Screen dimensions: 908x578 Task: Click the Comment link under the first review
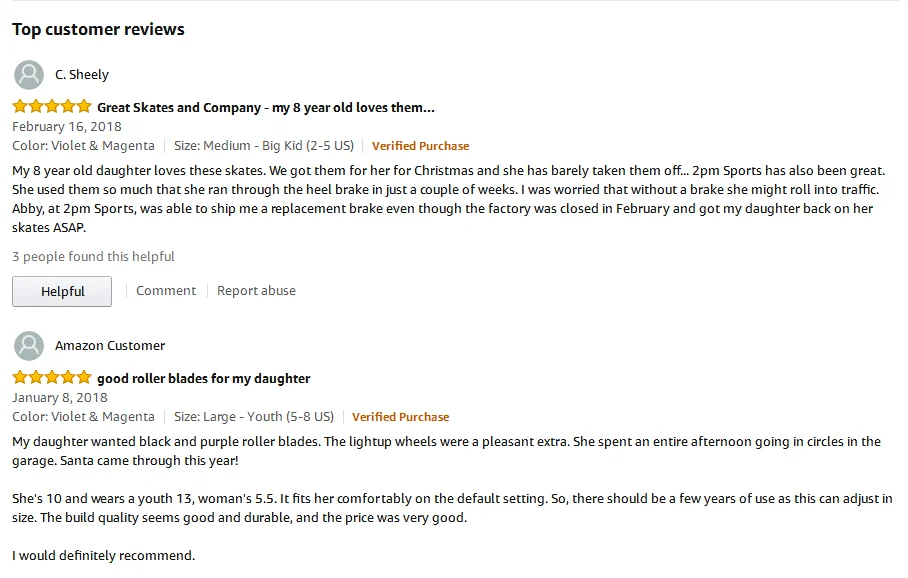tap(166, 291)
